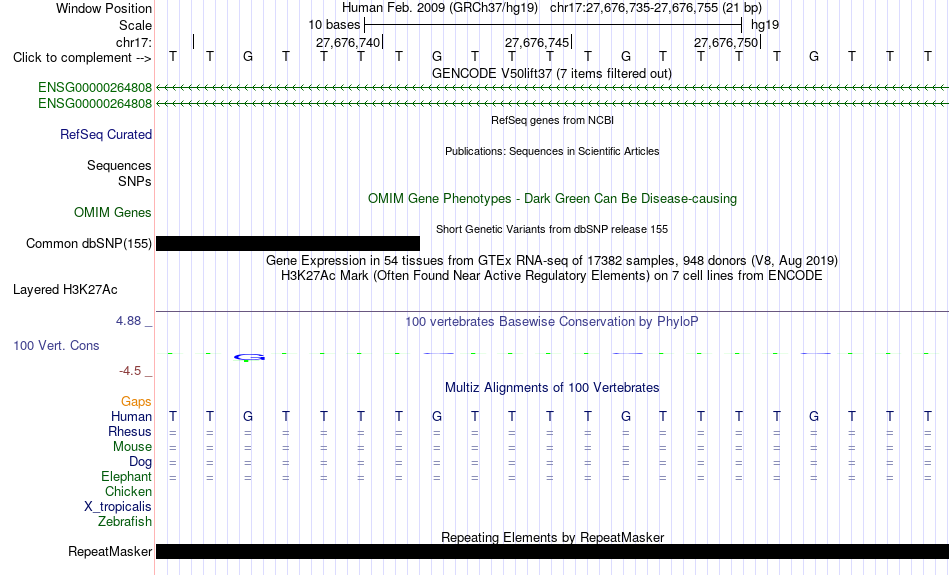Select the X_tropicalis species label
The width and height of the screenshot is (950, 575).
(x=118, y=507)
